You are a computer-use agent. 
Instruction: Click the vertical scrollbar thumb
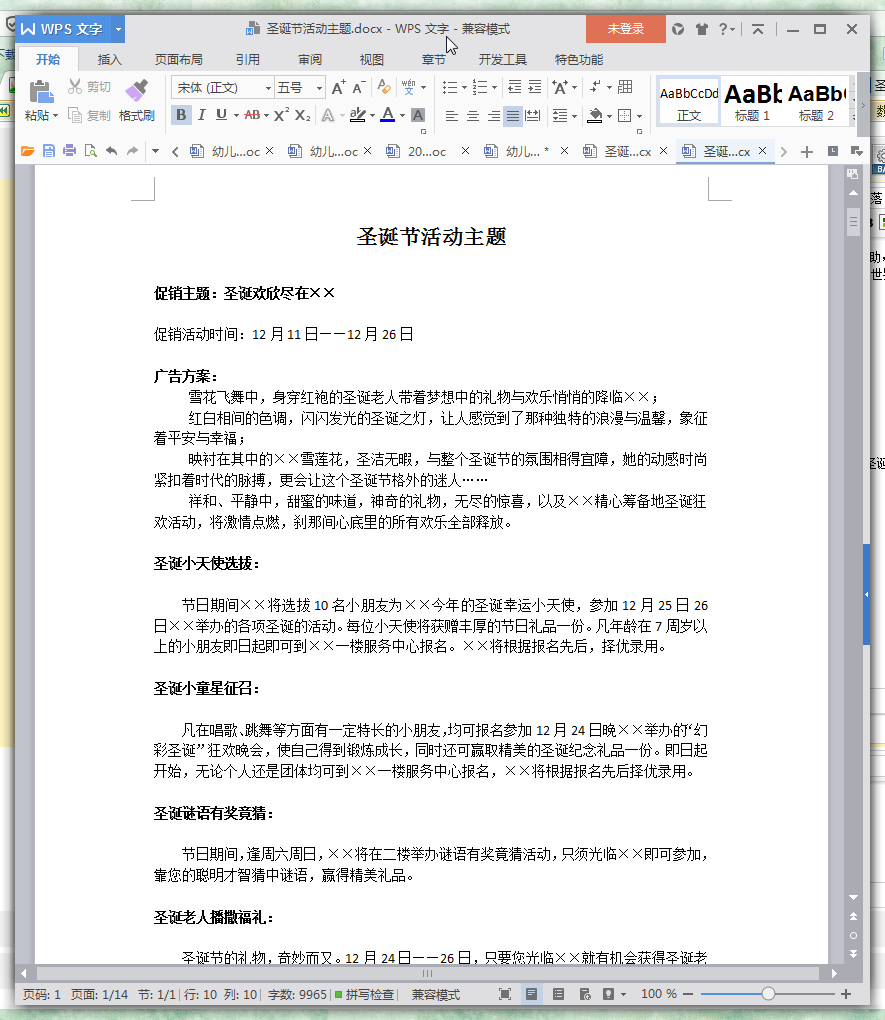pos(853,222)
